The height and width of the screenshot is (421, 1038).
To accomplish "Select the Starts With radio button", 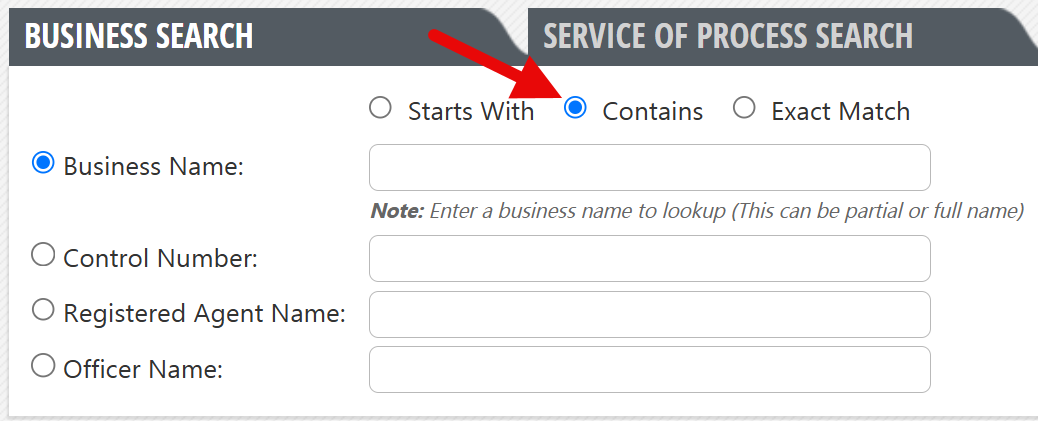I will [x=380, y=107].
